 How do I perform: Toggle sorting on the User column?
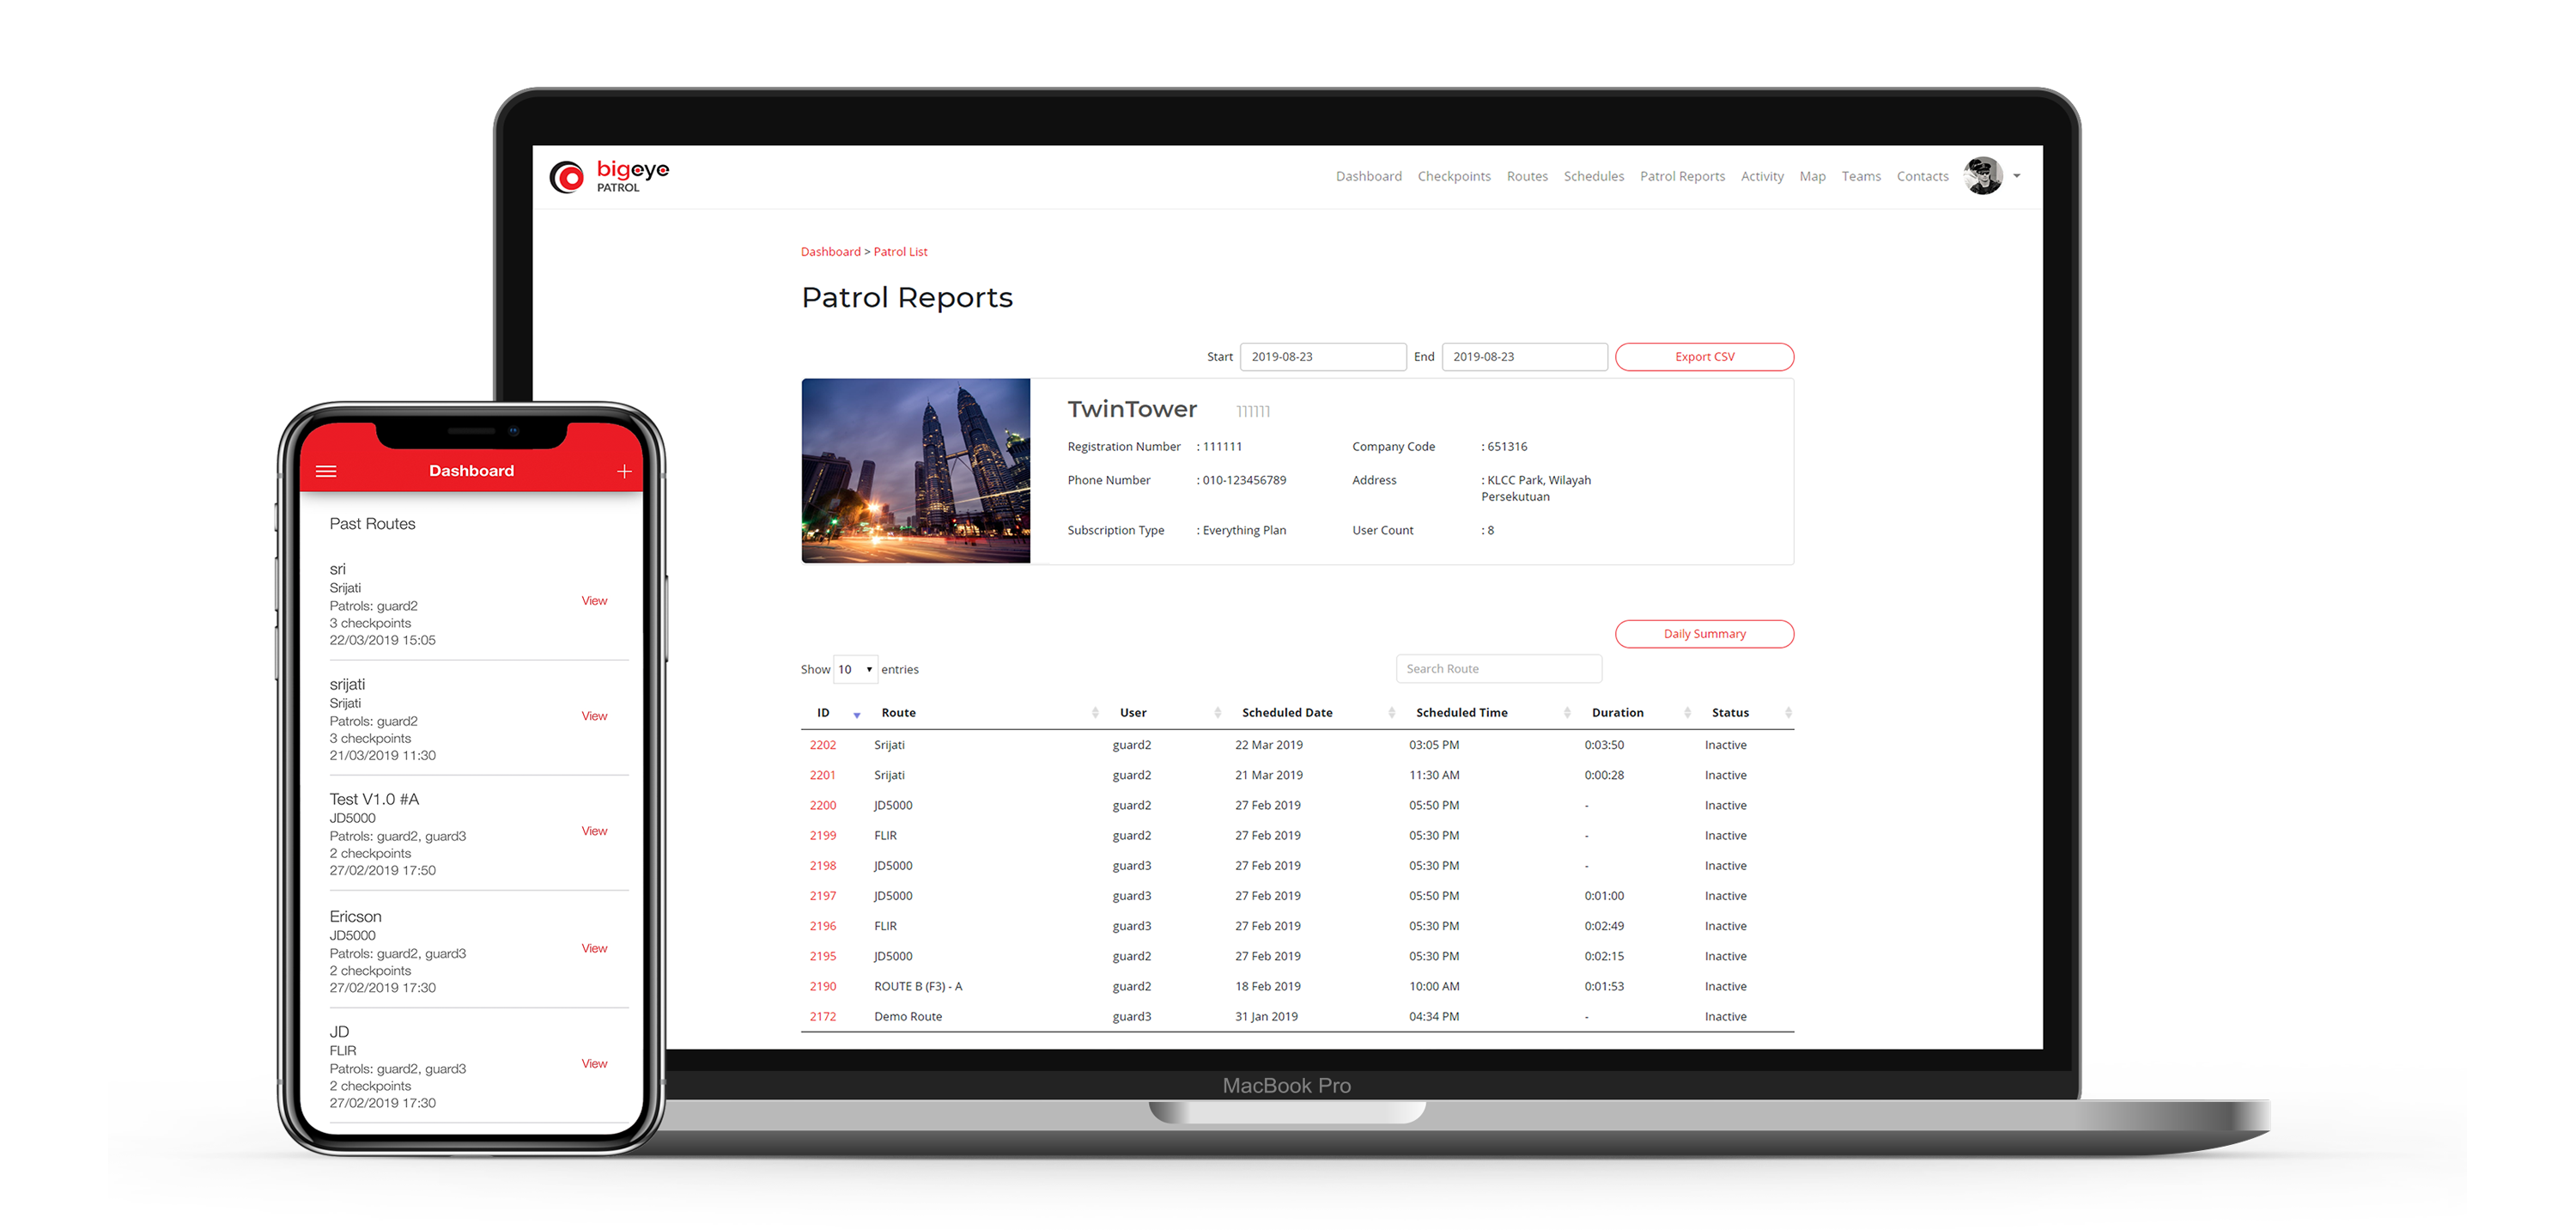tap(1216, 712)
